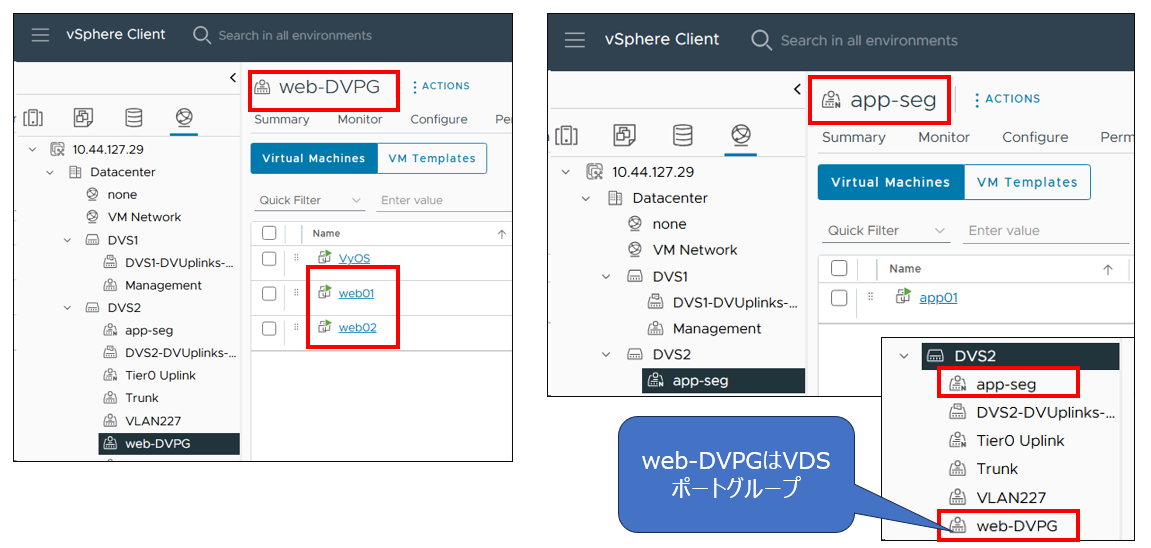The image size is (1151, 548).
Task: Open Quick Filter dropdown in web-DVPG window
Action: (311, 200)
